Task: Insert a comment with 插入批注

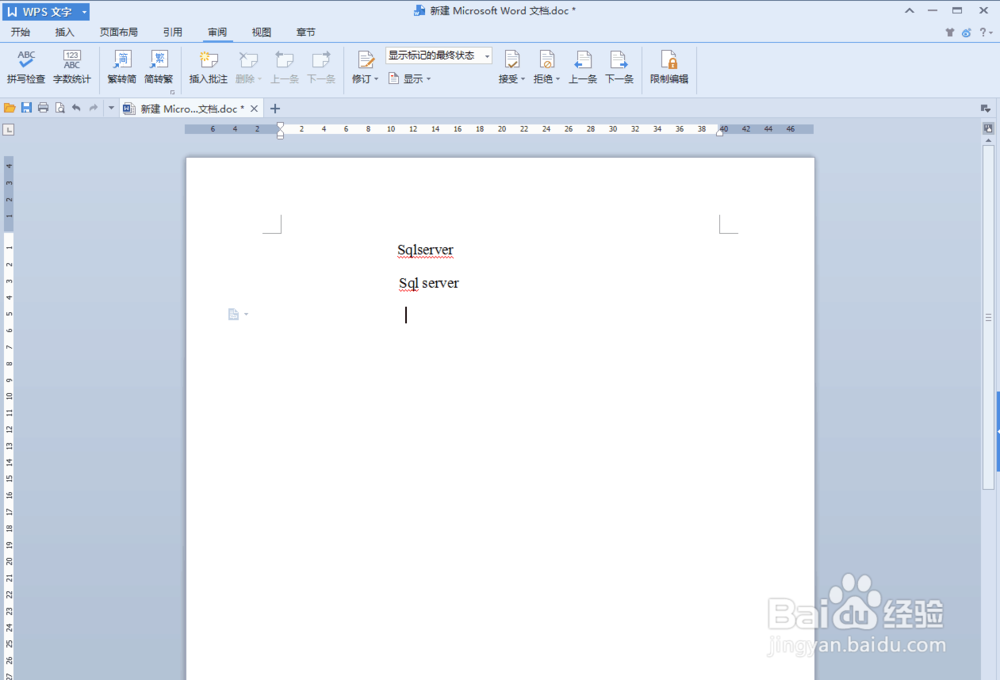Action: (208, 67)
